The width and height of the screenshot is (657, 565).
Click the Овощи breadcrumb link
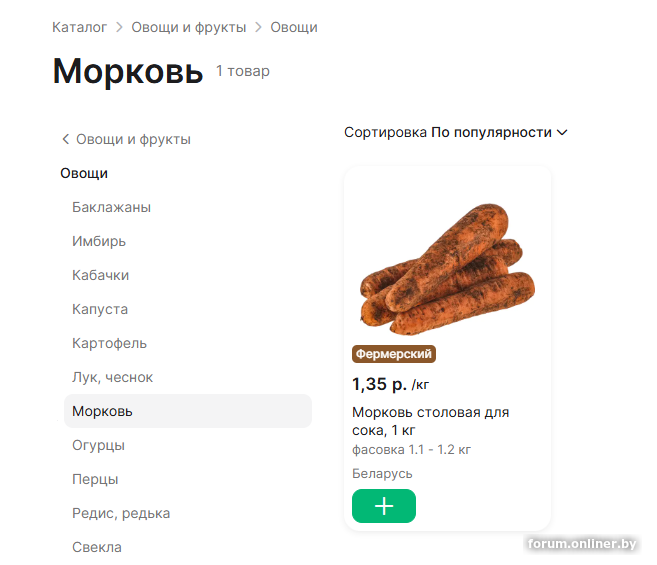click(294, 27)
